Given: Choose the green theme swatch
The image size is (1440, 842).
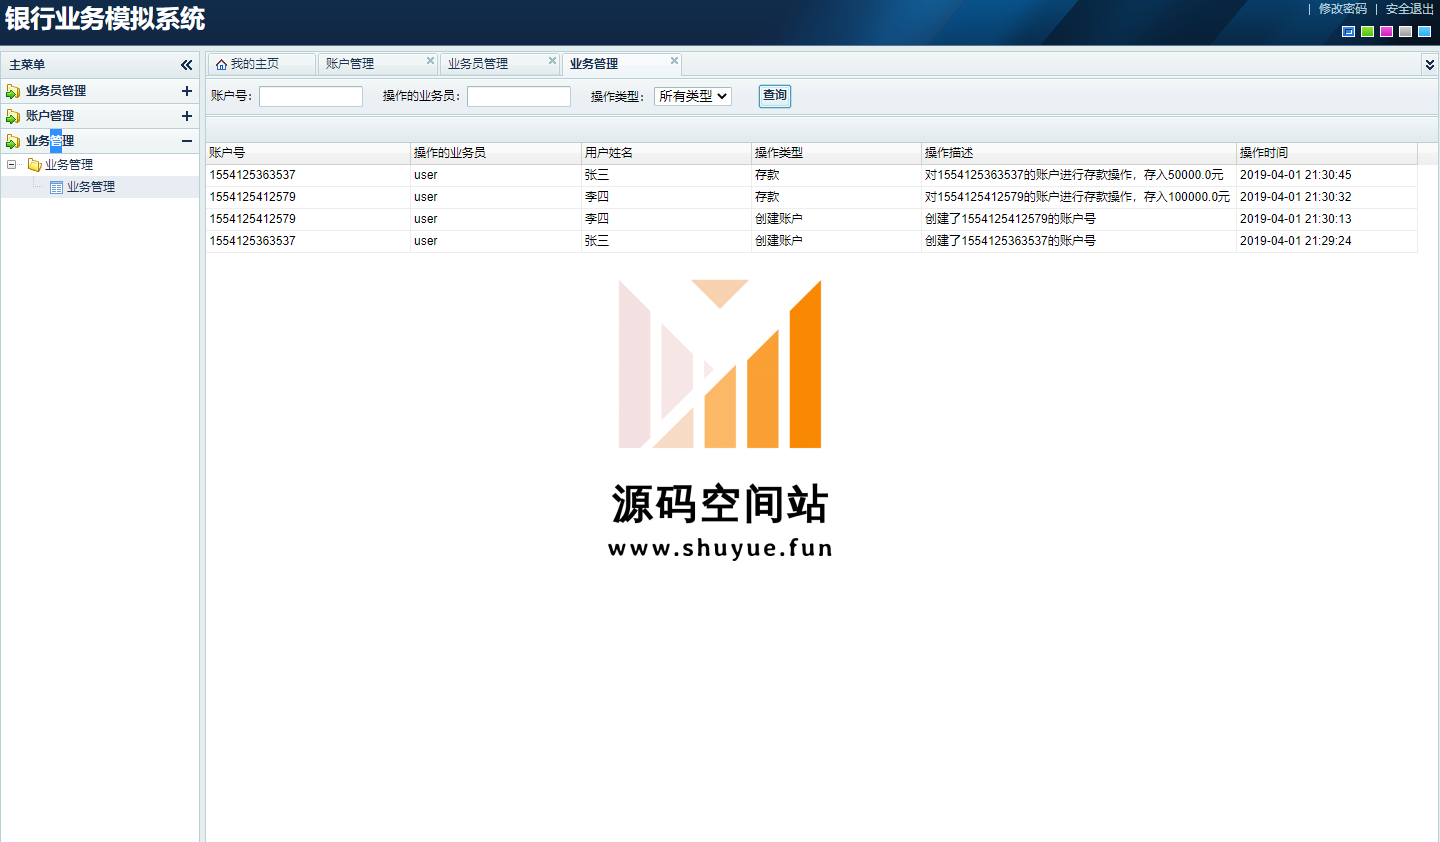Looking at the screenshot, I should click(x=1367, y=32).
